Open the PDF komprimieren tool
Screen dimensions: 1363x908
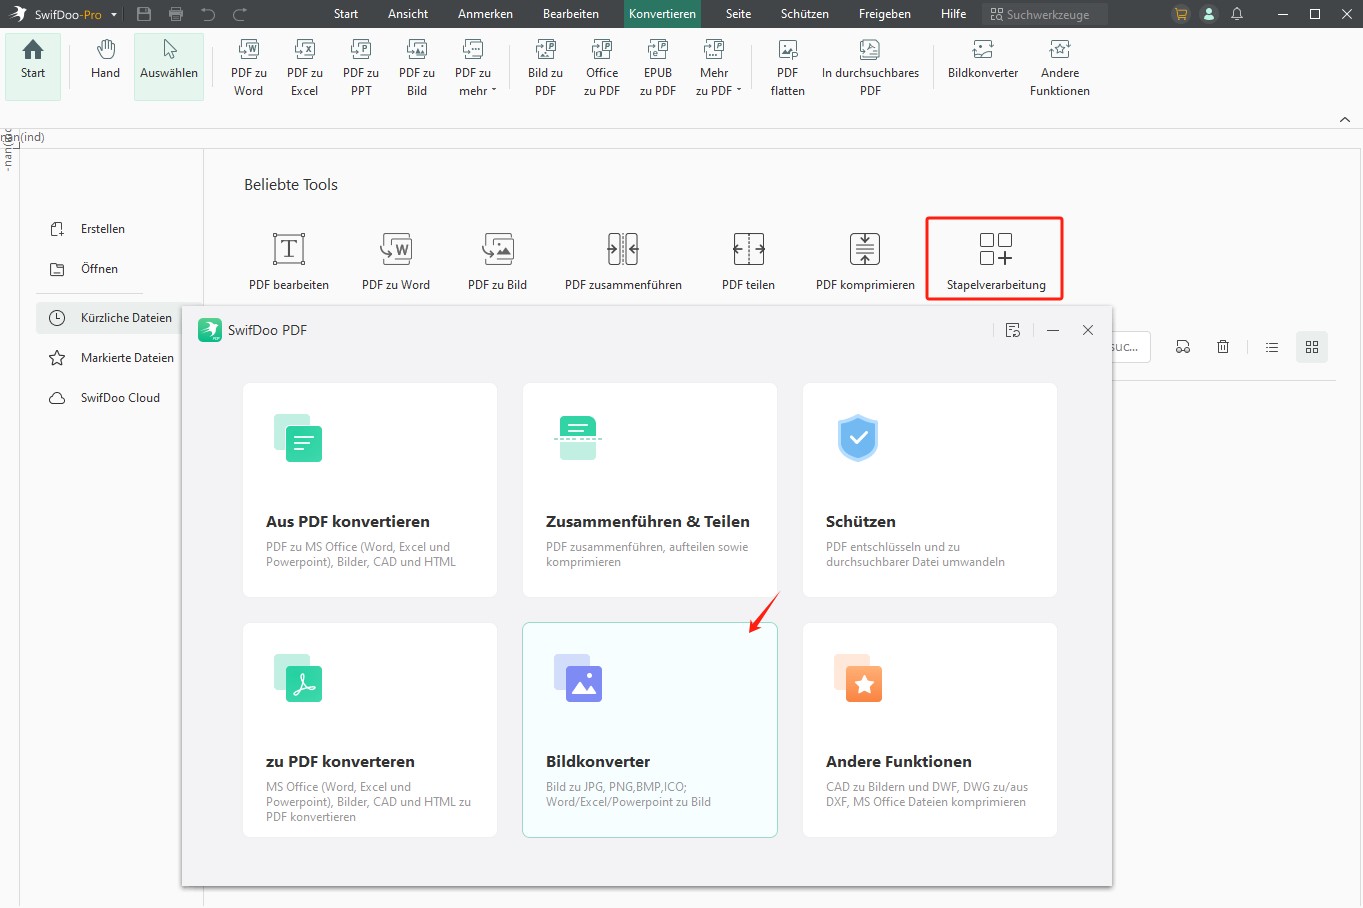[x=865, y=260]
